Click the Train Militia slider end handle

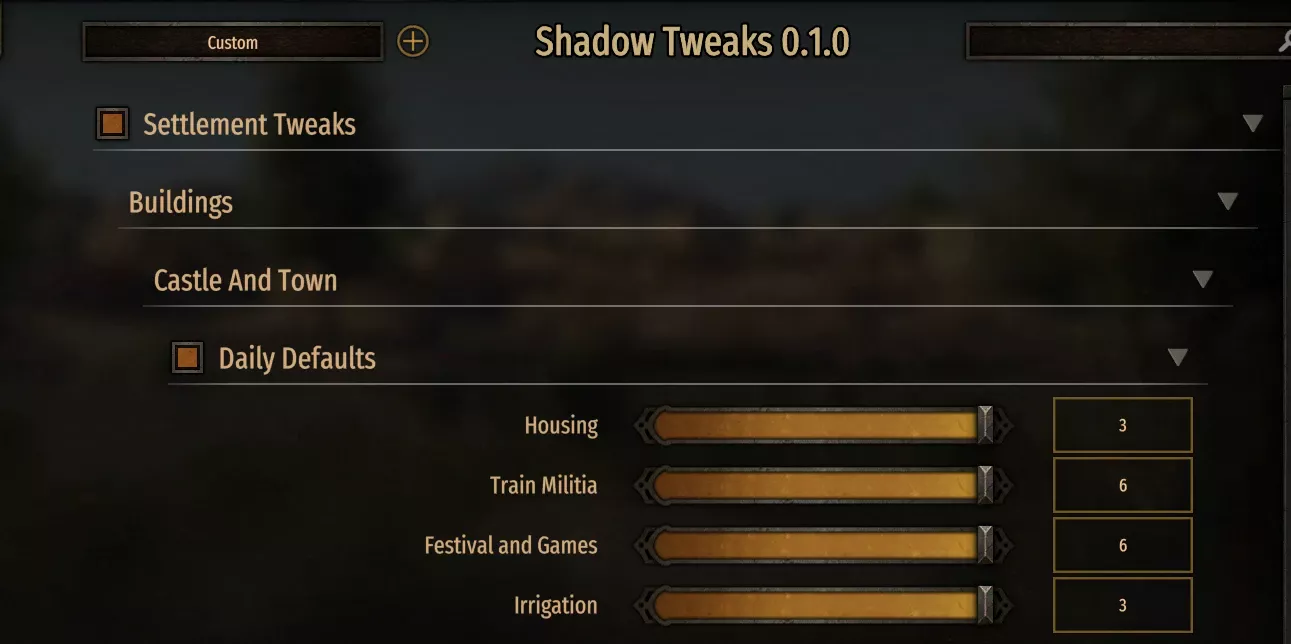[985, 484]
